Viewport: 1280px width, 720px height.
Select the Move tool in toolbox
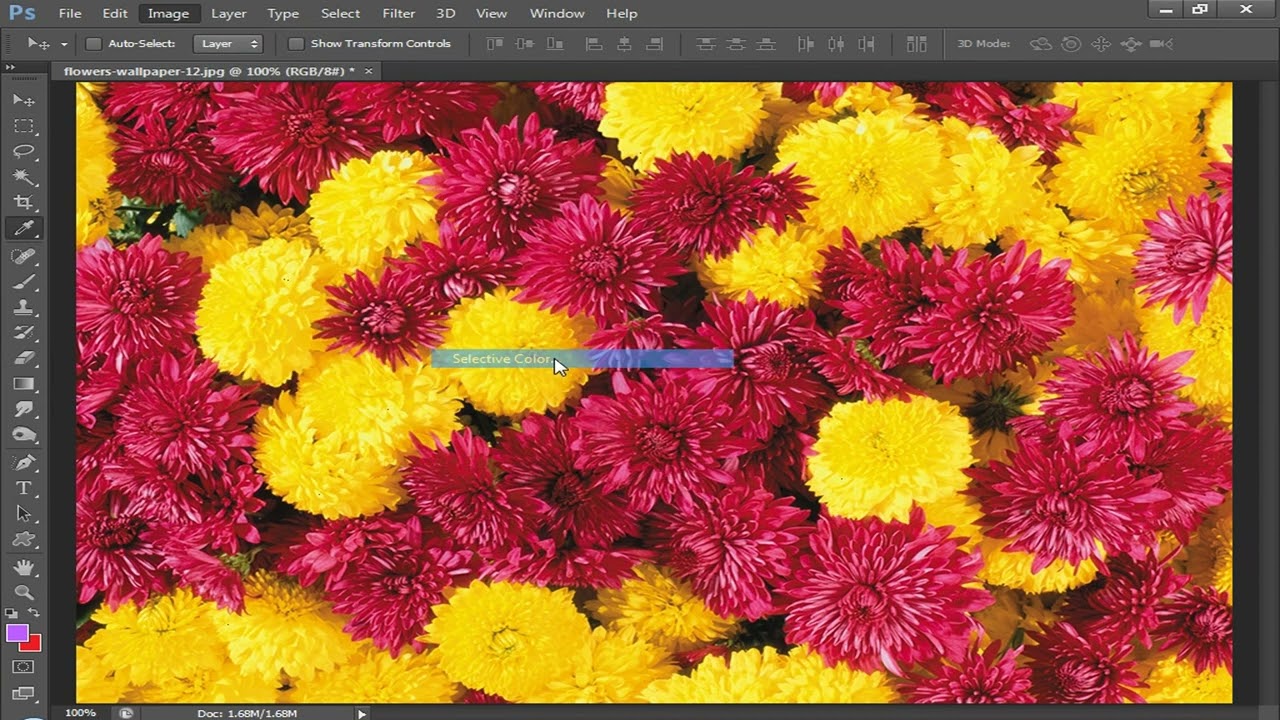[23, 100]
